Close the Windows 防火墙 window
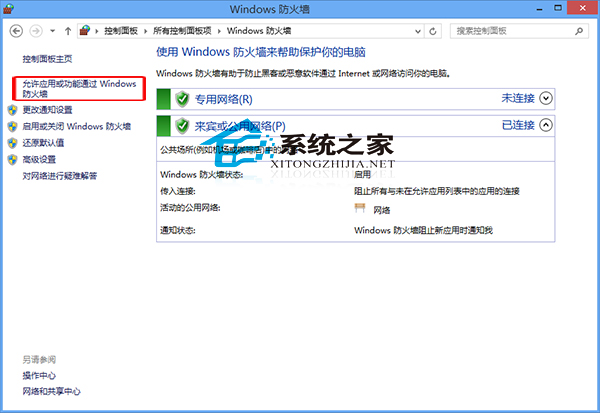This screenshot has height=413, width=600. pyautogui.click(x=583, y=8)
